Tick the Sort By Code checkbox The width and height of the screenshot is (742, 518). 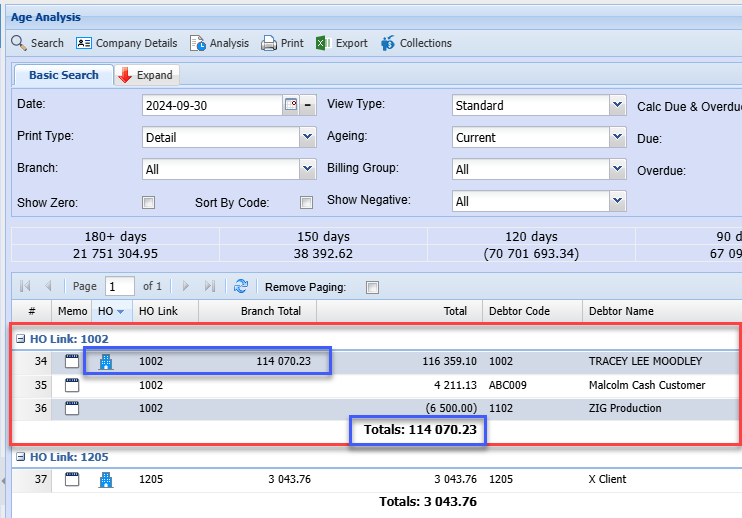[x=307, y=203]
